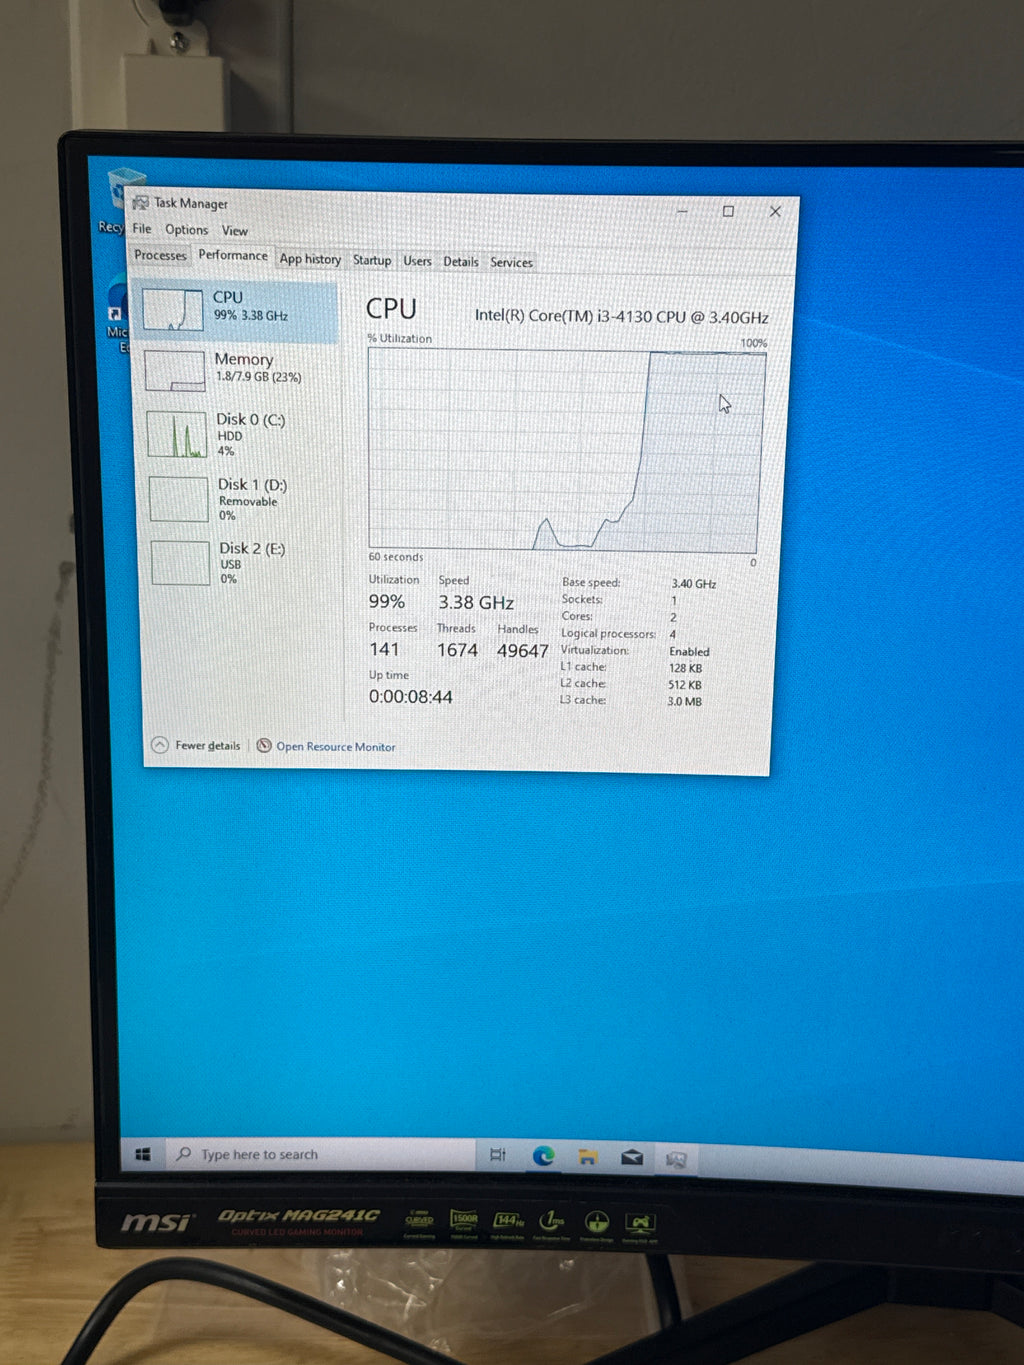Select the Memory resource item
This screenshot has width=1024, height=1365.
click(238, 369)
